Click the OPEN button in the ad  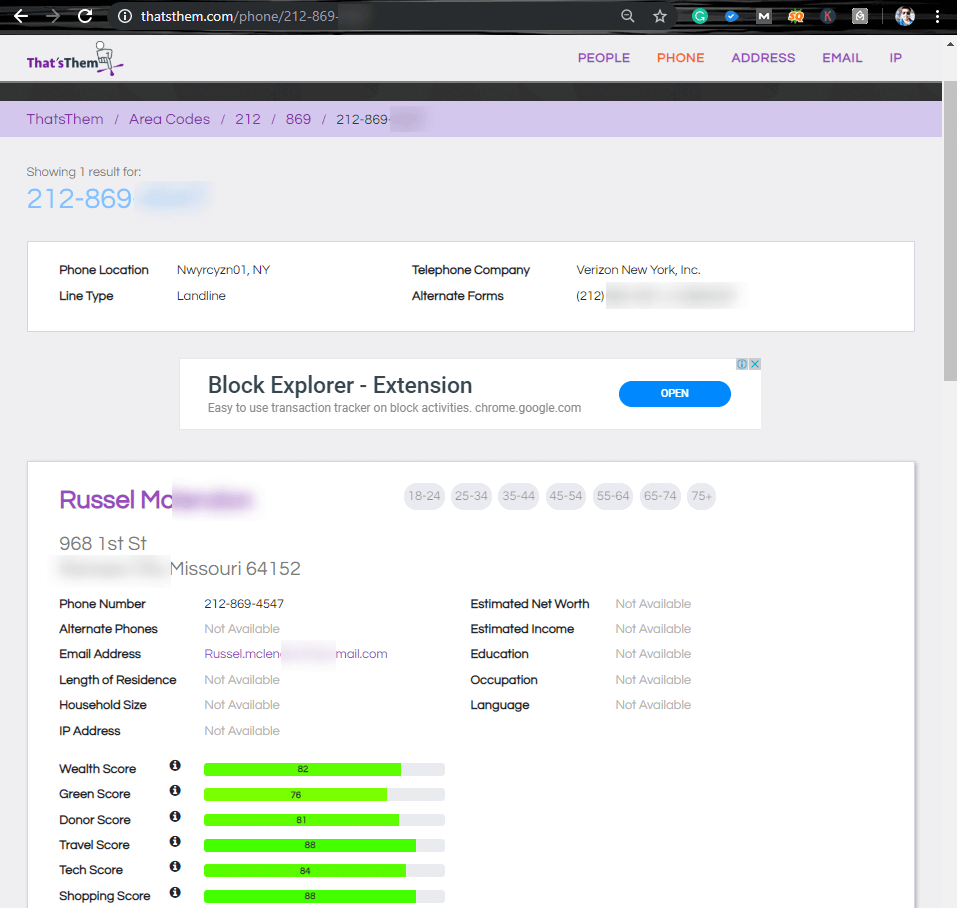pos(674,394)
